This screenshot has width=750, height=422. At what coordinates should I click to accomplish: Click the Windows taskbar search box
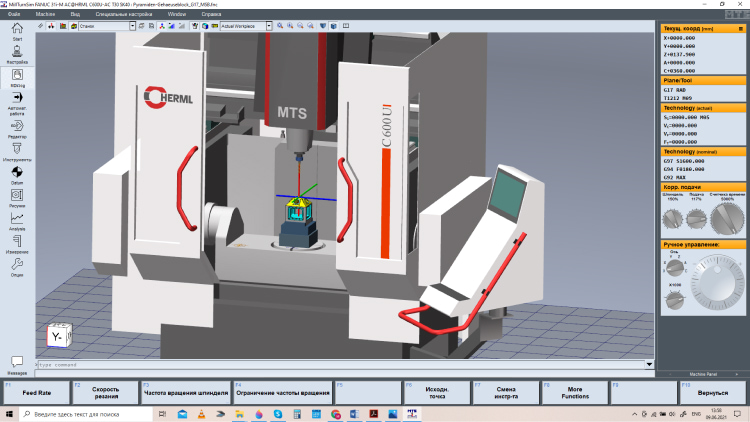pos(86,414)
